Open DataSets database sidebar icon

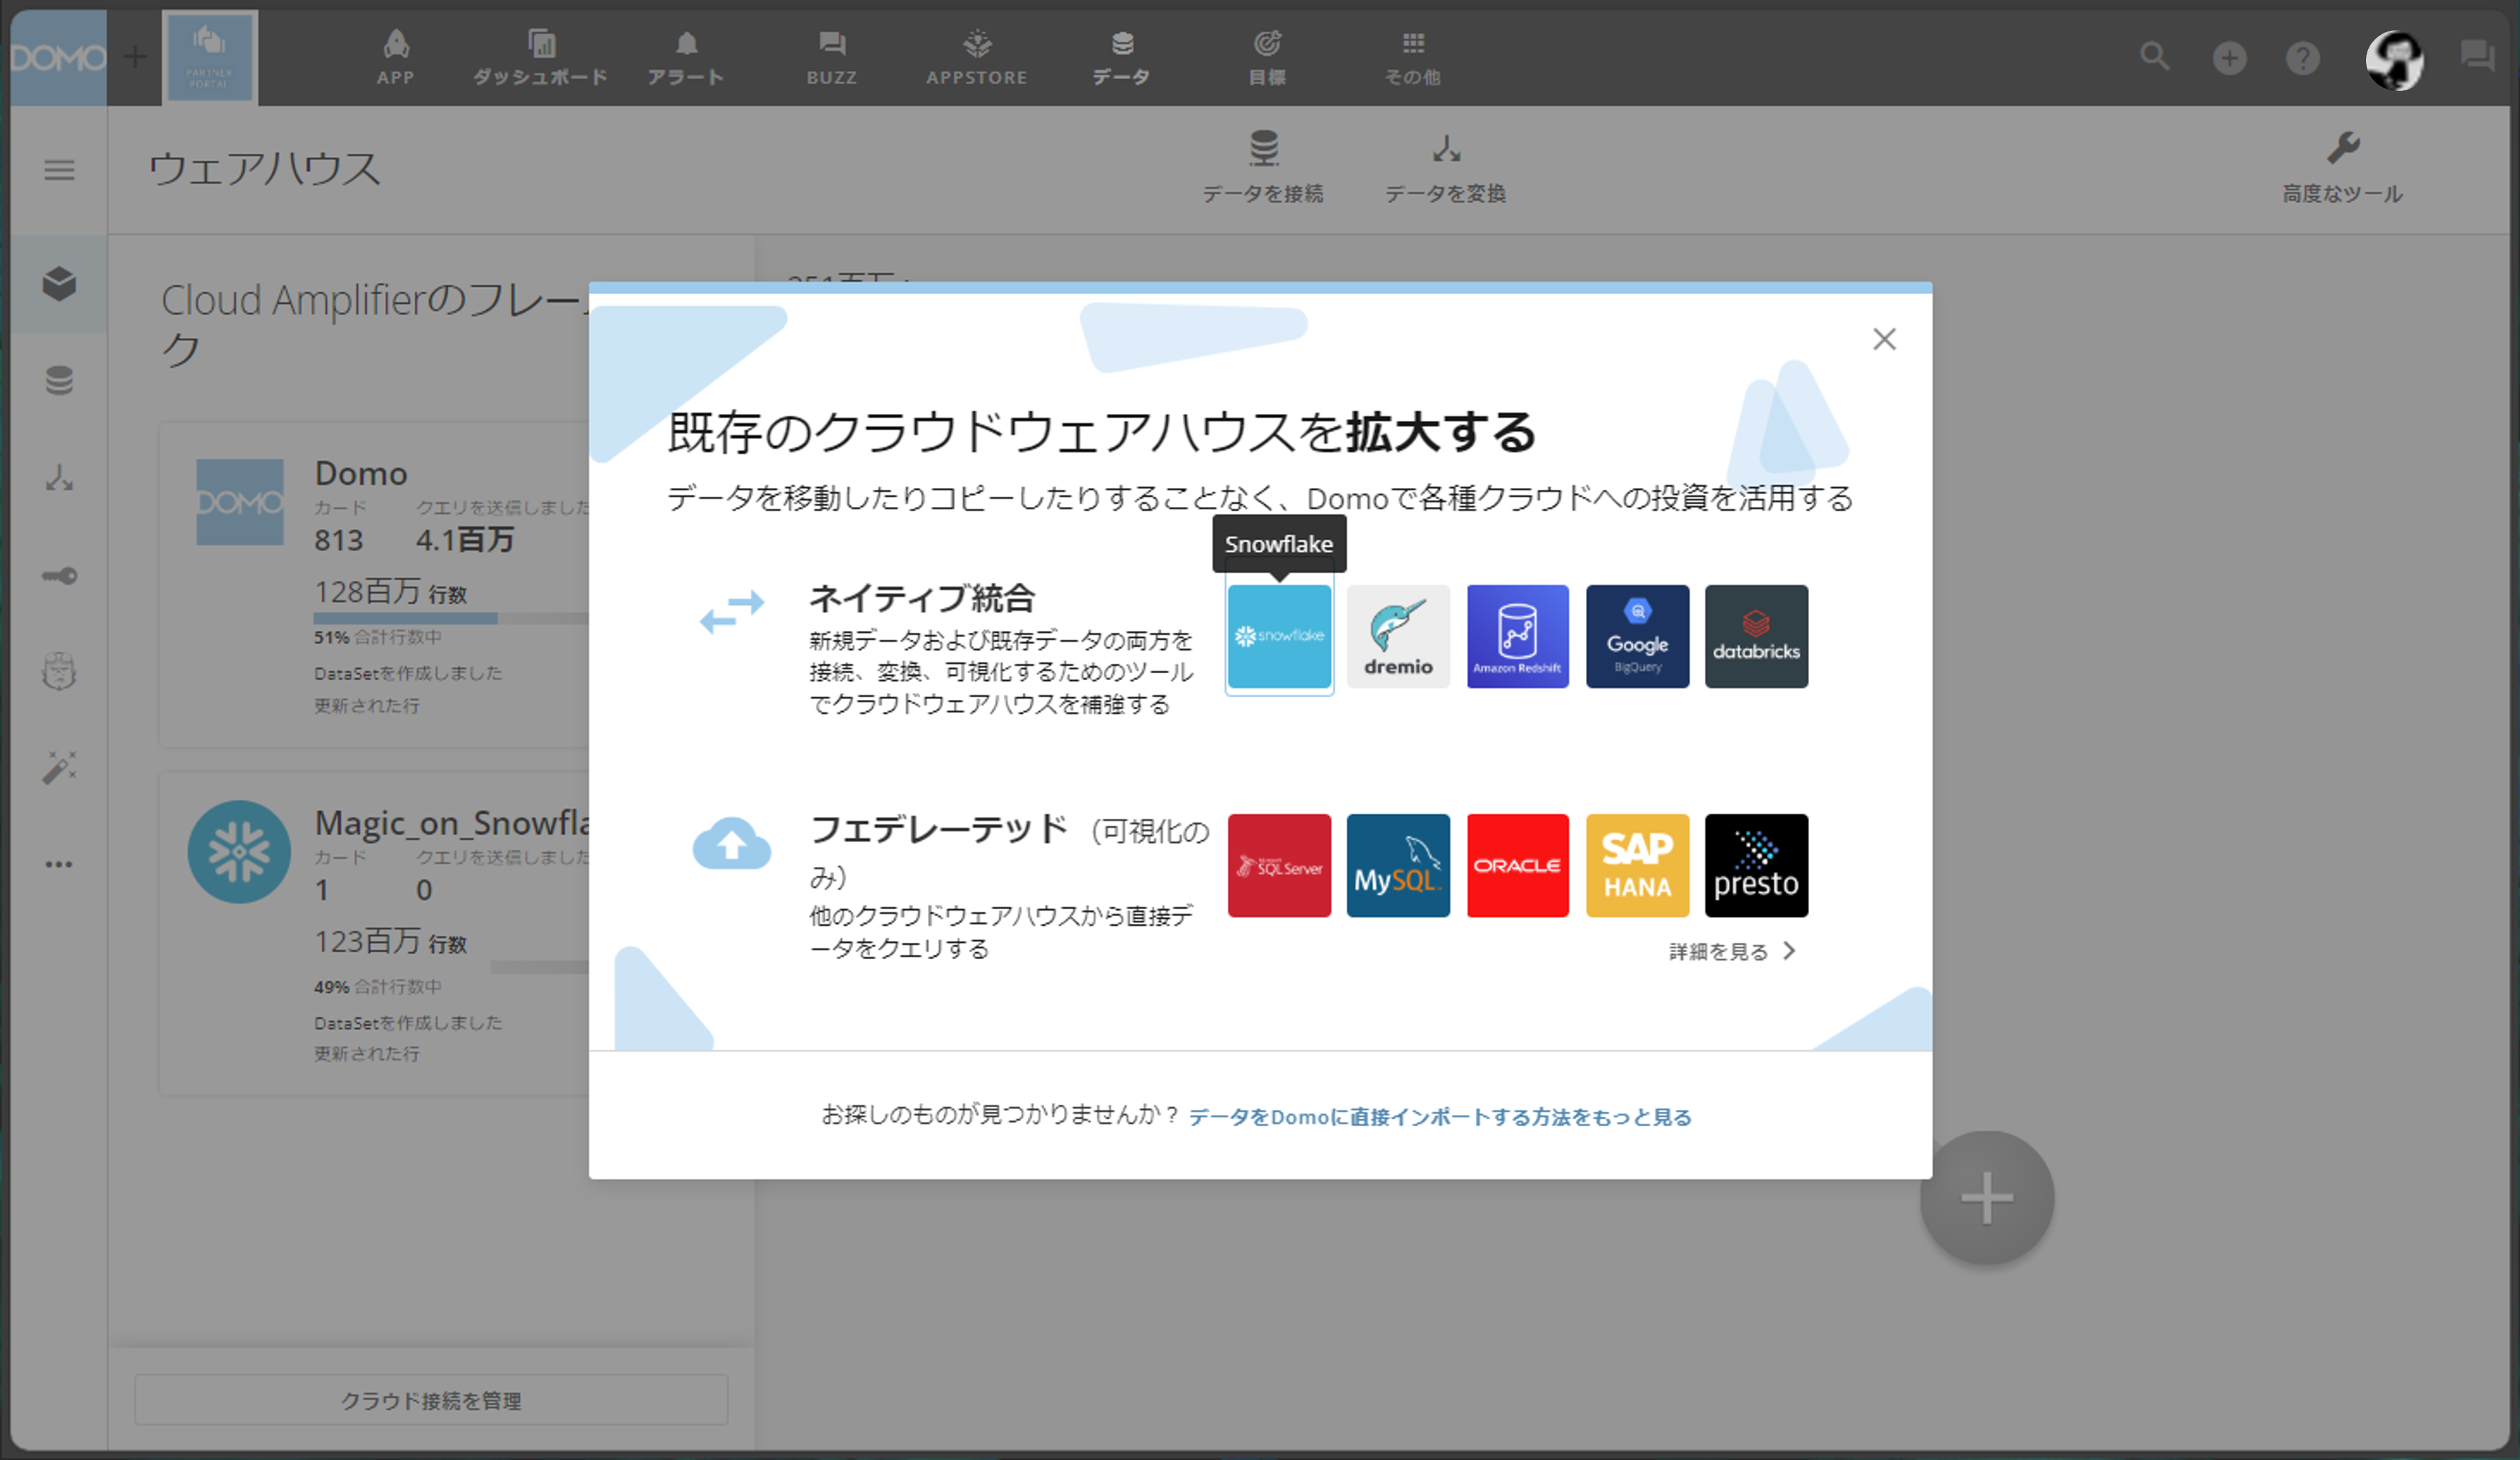(59, 380)
